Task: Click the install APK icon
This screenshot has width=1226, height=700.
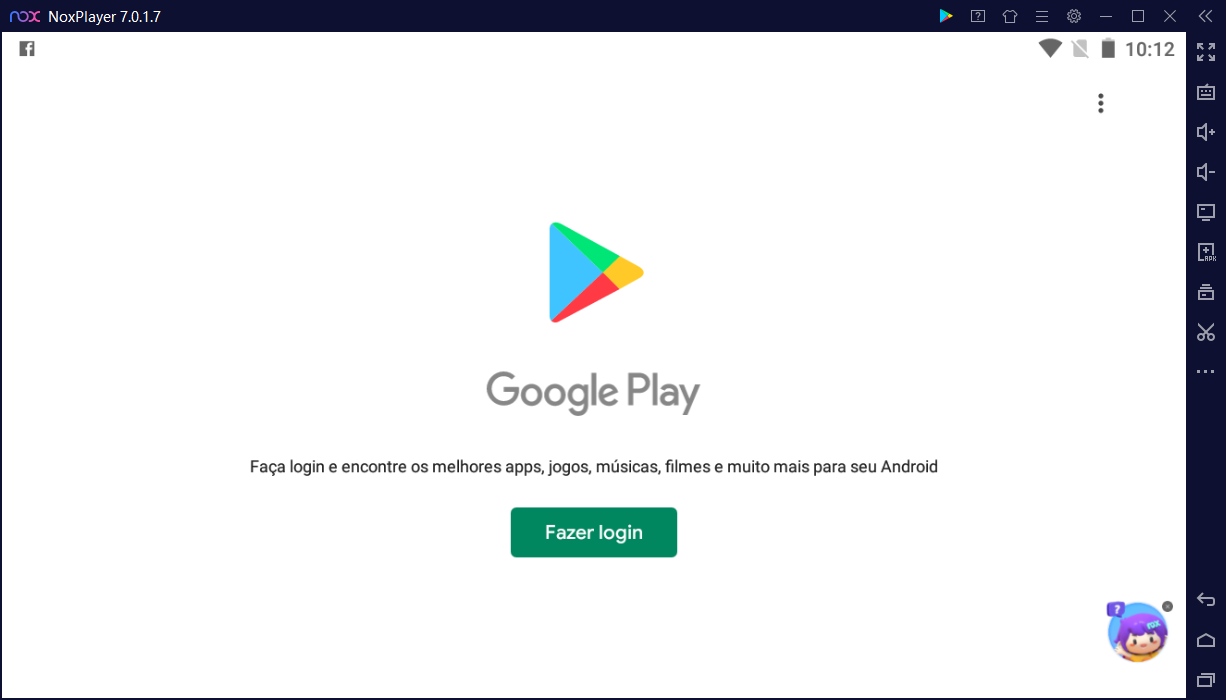Action: pos(1206,252)
